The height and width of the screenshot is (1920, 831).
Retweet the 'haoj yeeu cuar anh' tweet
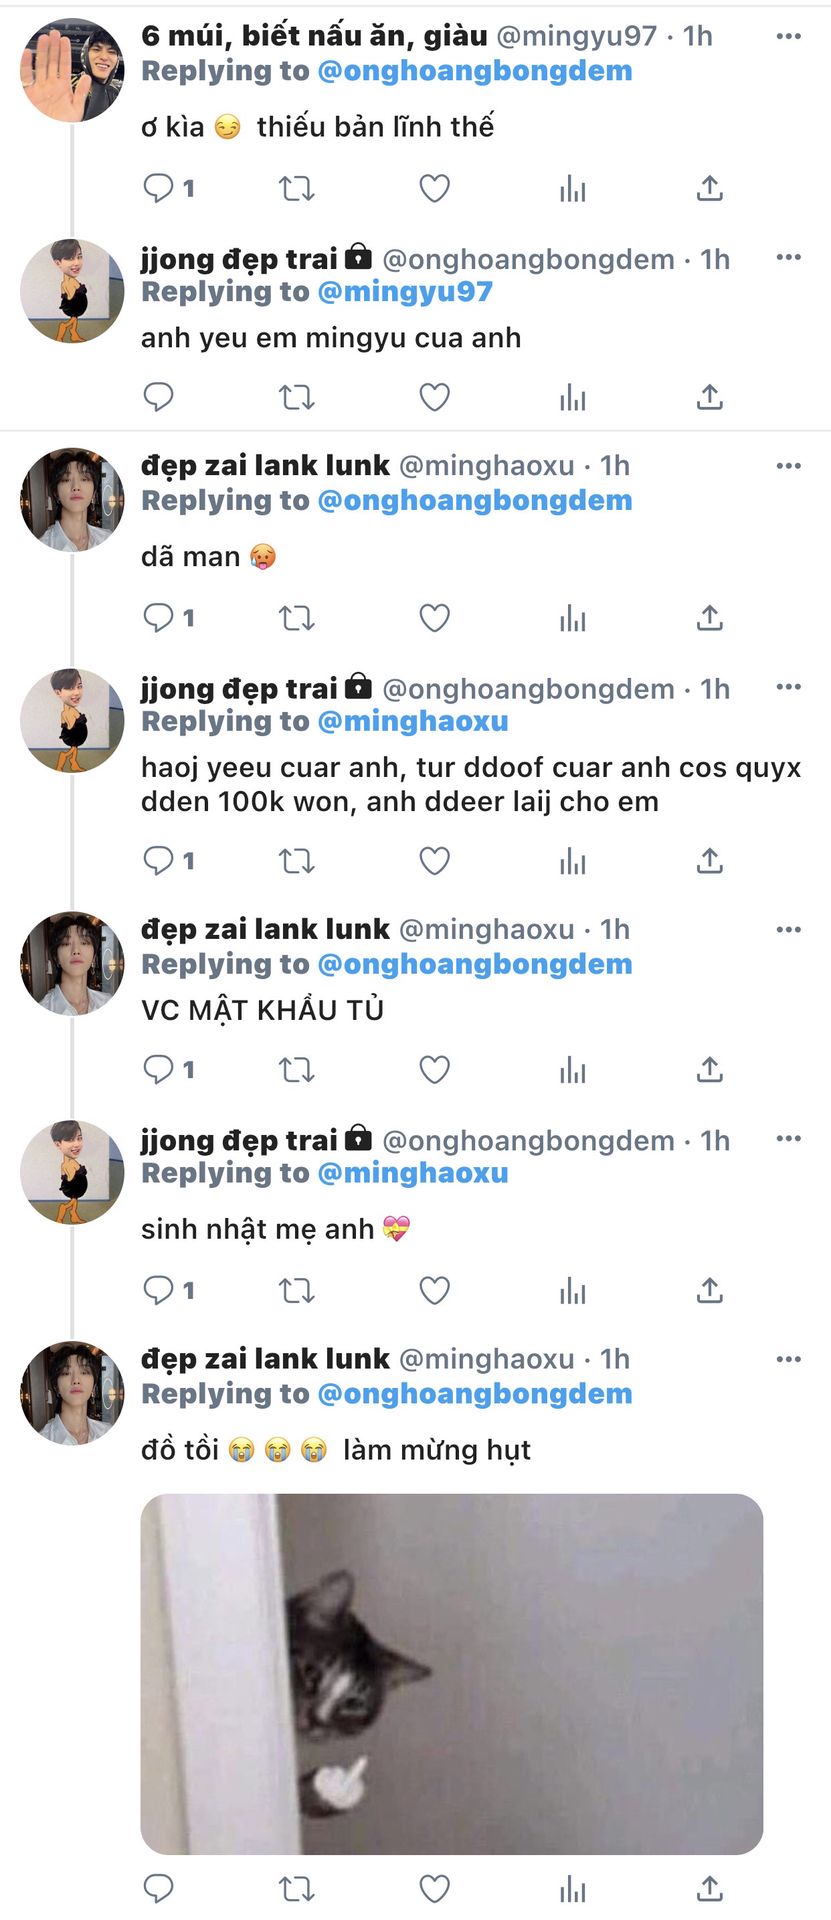pos(296,861)
